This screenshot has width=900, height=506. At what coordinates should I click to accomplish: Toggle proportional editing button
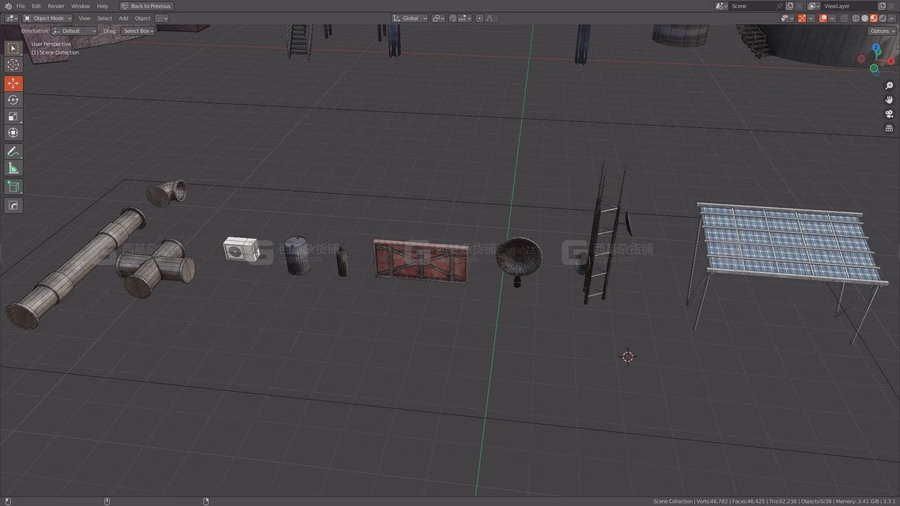(x=479, y=18)
